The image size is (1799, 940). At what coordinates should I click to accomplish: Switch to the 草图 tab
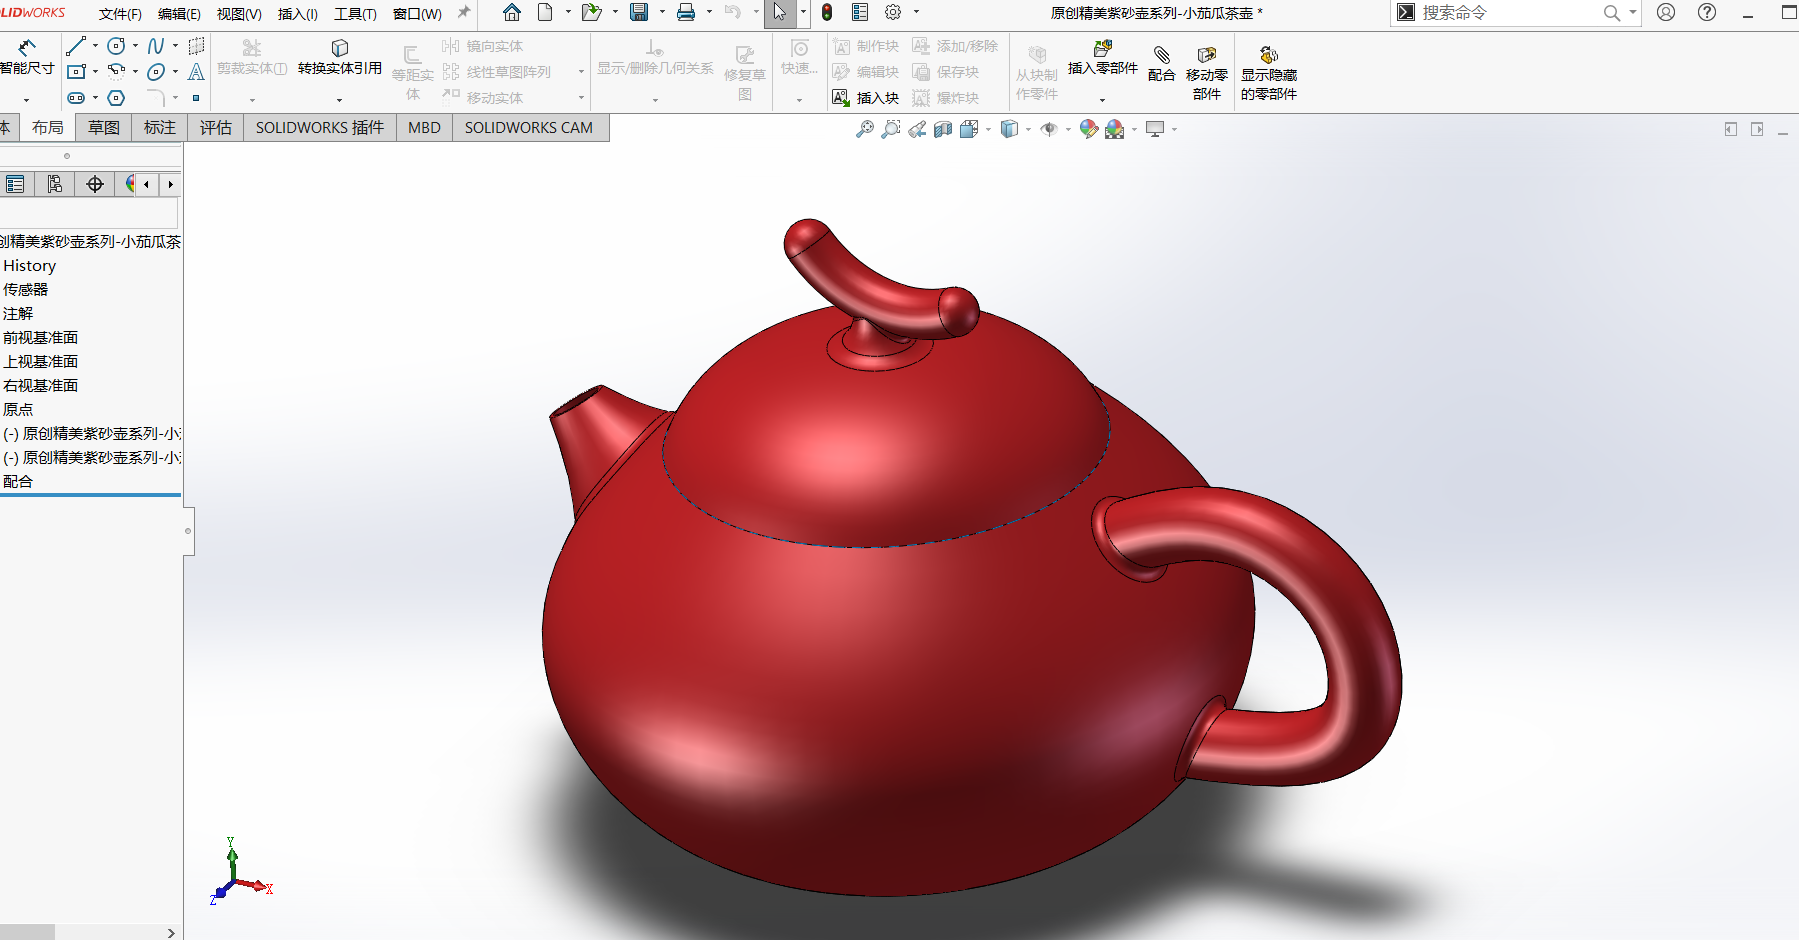click(104, 127)
